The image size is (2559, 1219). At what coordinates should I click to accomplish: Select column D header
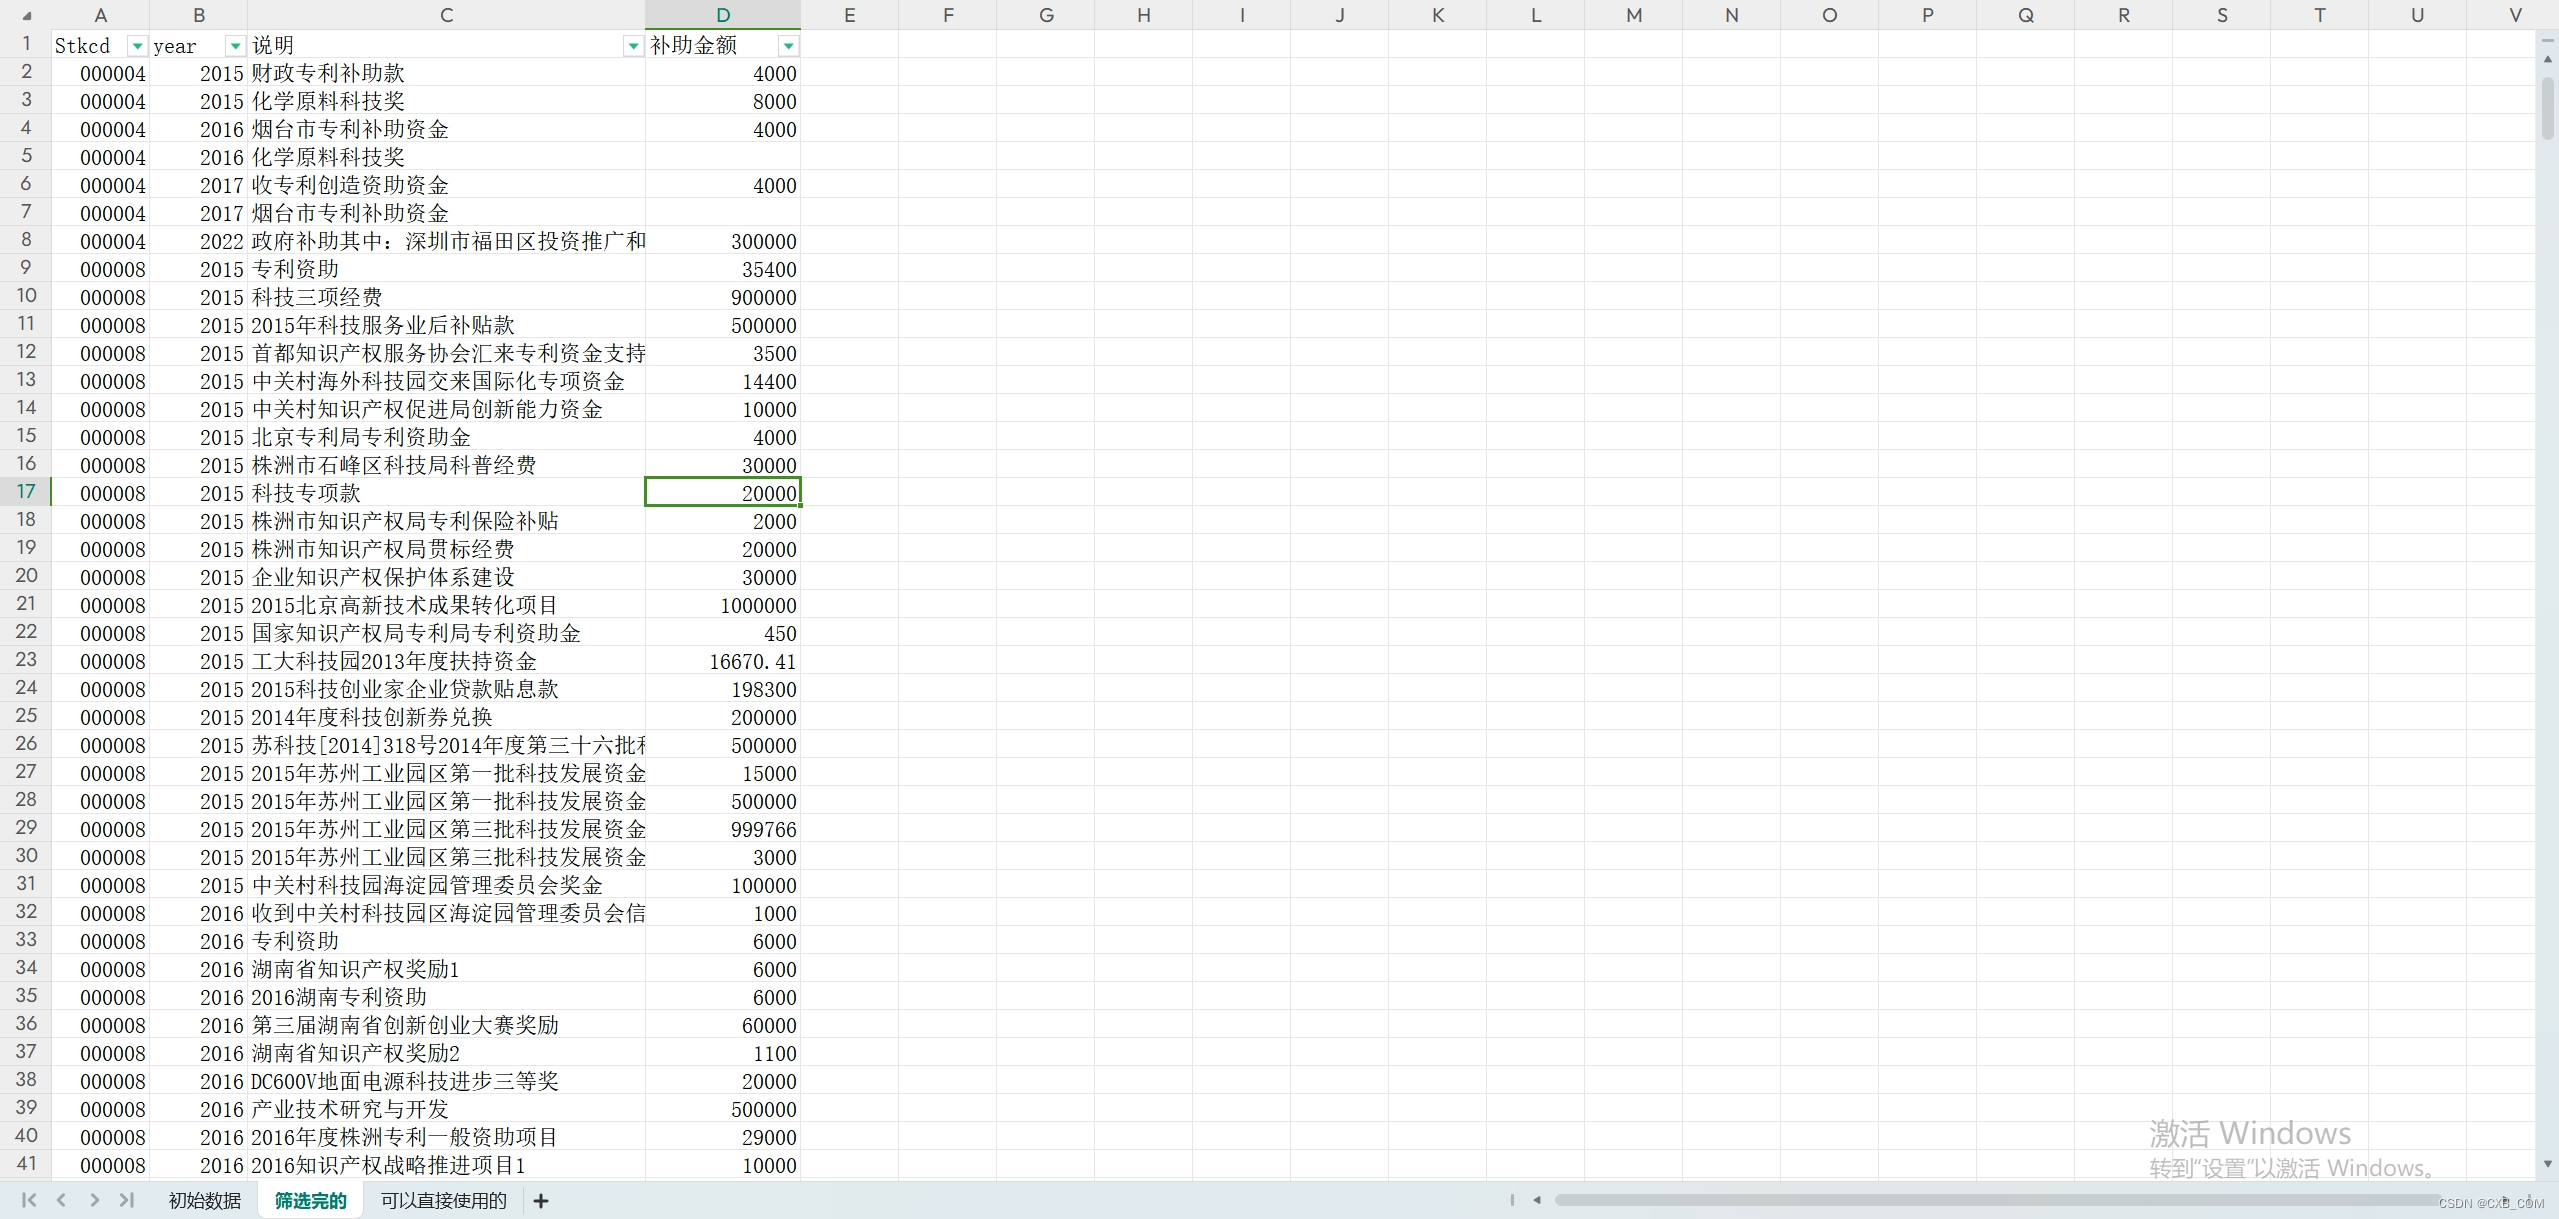pyautogui.click(x=722, y=15)
